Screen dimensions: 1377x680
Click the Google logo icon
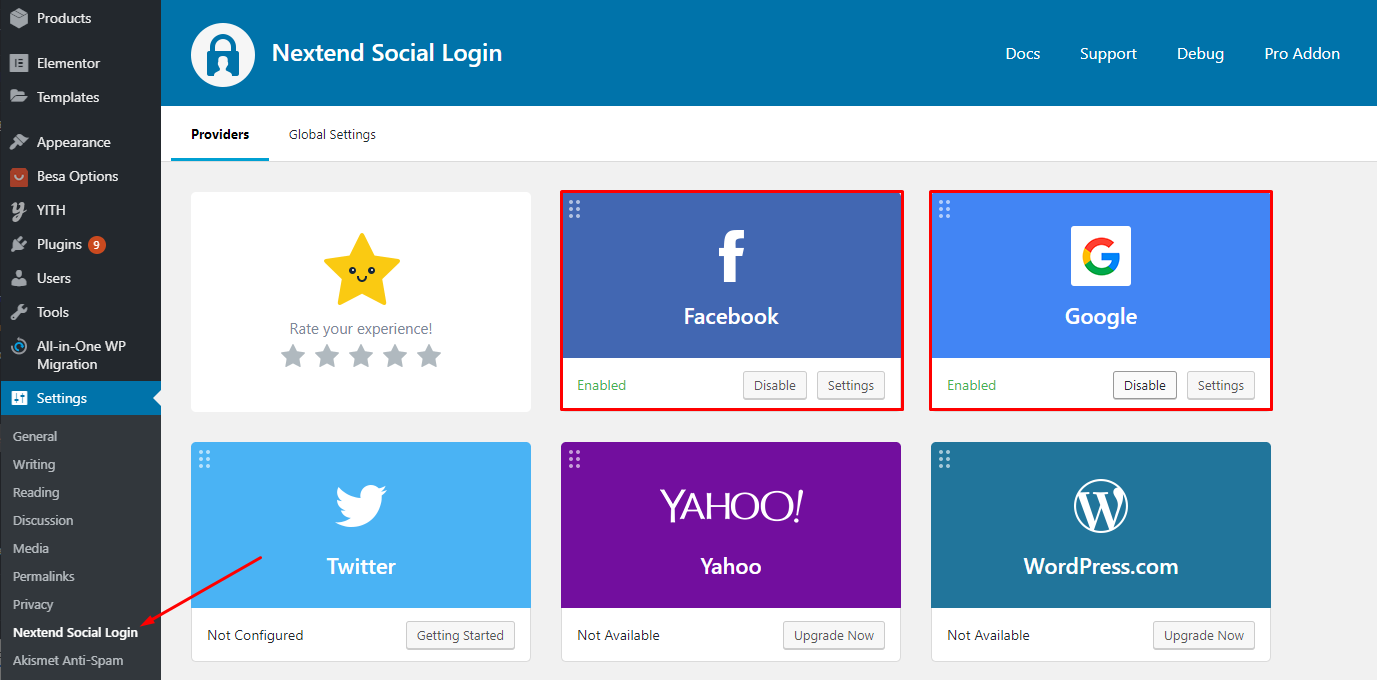pos(1101,256)
